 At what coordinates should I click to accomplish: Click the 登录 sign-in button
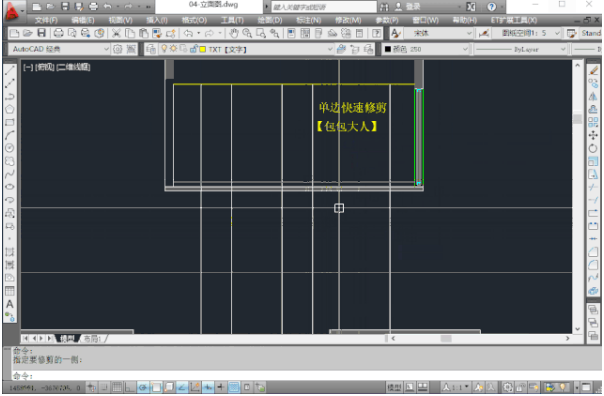tap(408, 7)
